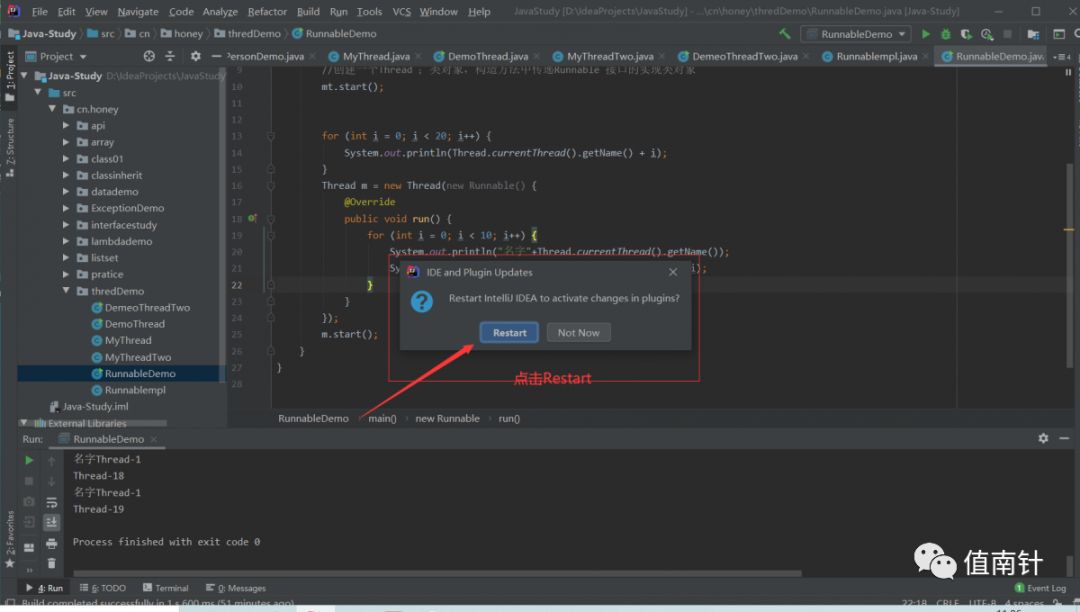Image resolution: width=1080 pixels, height=612 pixels.
Task: Click Restart in the update dialog
Action: point(509,333)
